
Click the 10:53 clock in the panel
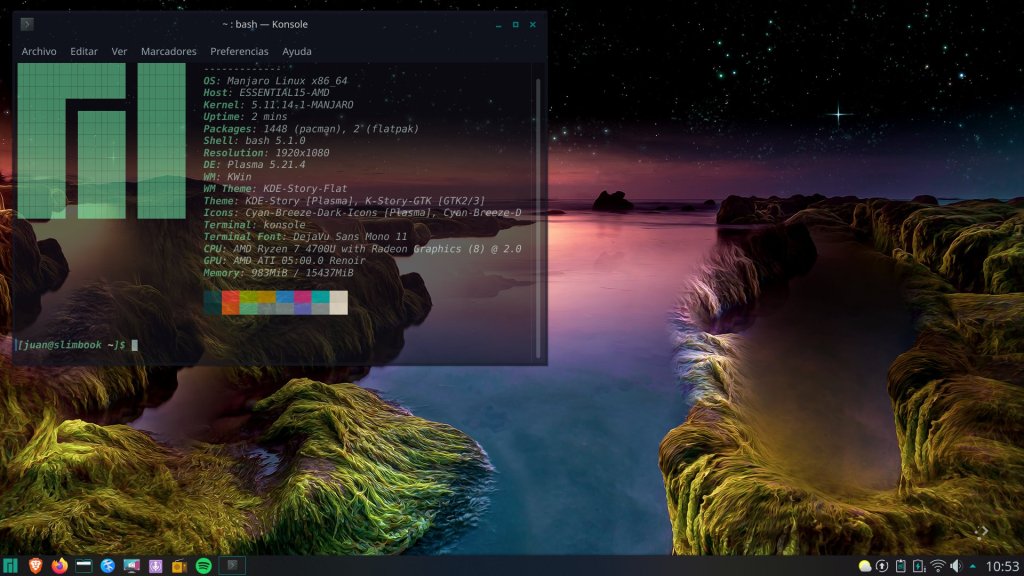[x=1001, y=566]
